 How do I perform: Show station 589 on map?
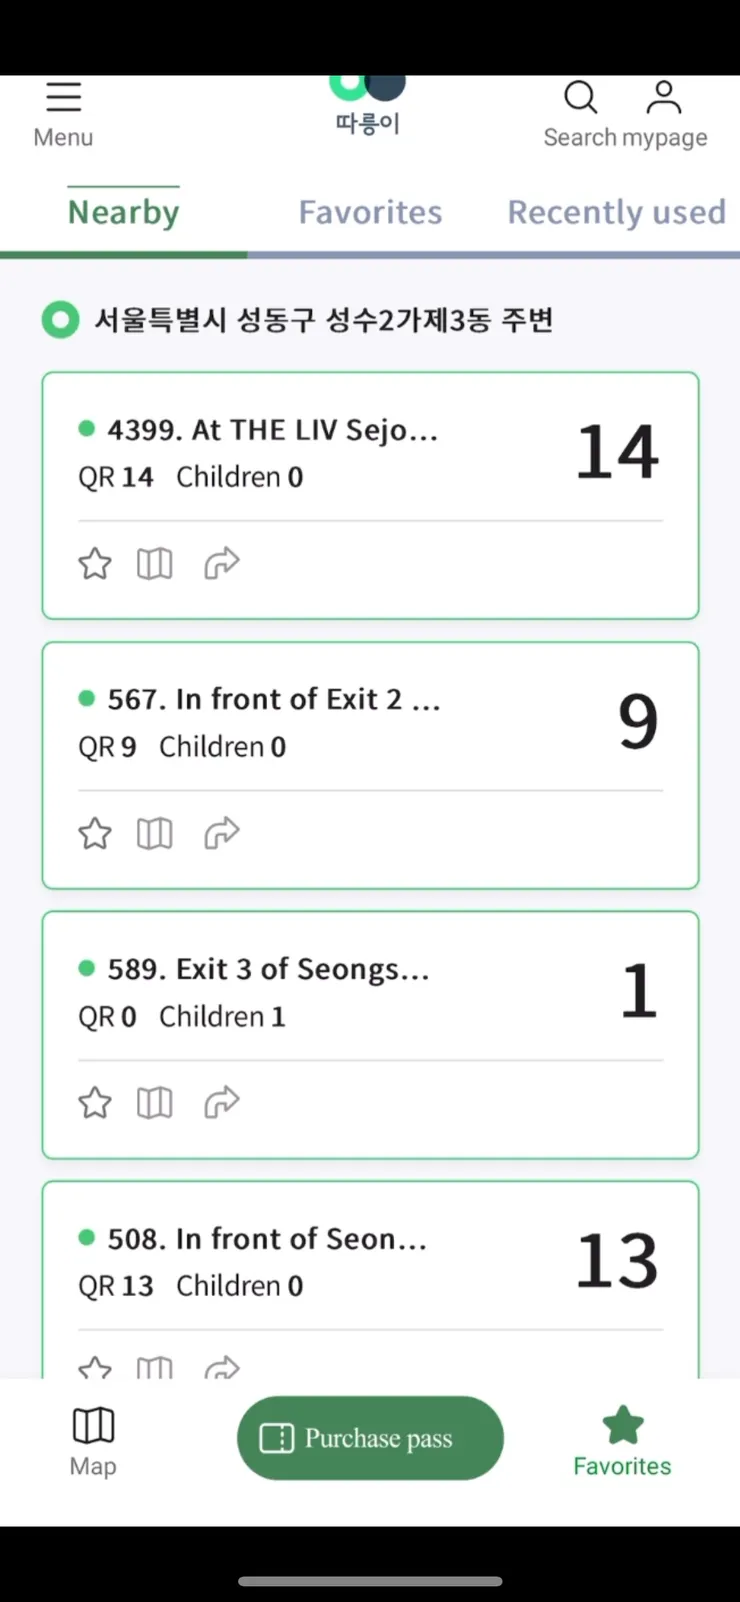(155, 1103)
